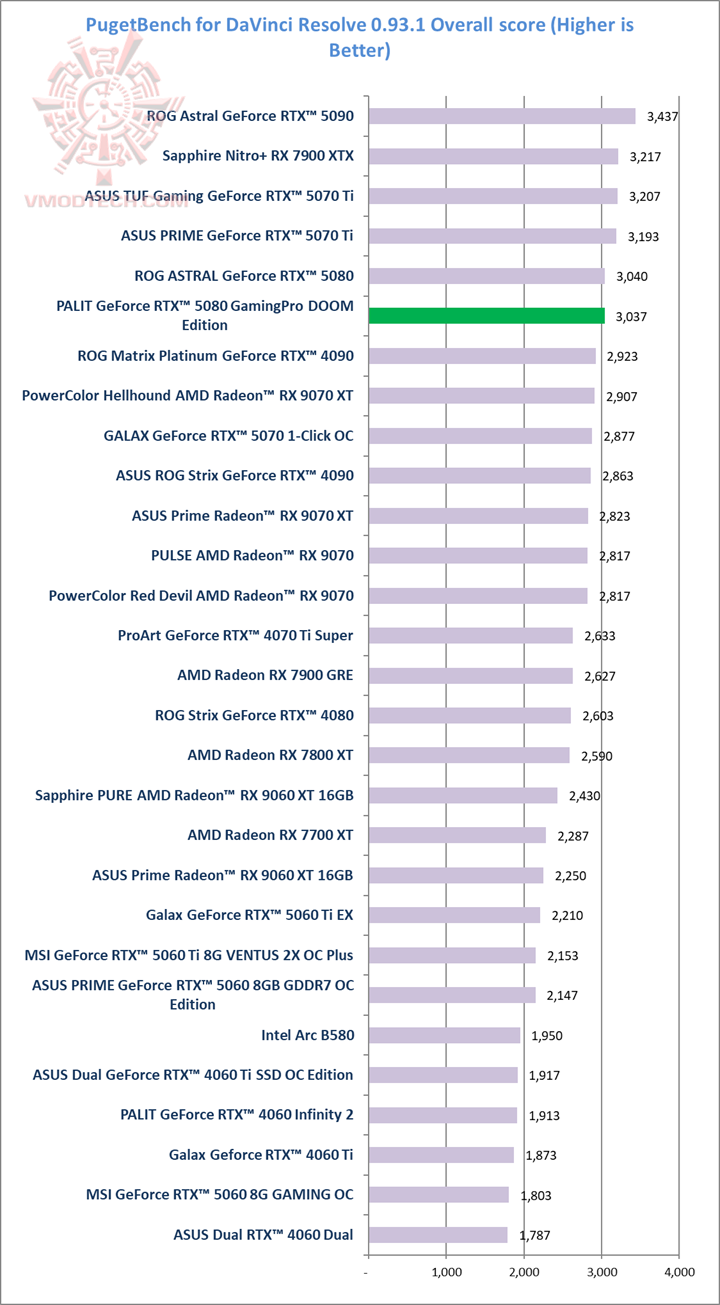Select 'ASUS TUF Gaming GeForce RTX™ 5070 Ti' label
The height and width of the screenshot is (1305, 720).
[x=219, y=196]
